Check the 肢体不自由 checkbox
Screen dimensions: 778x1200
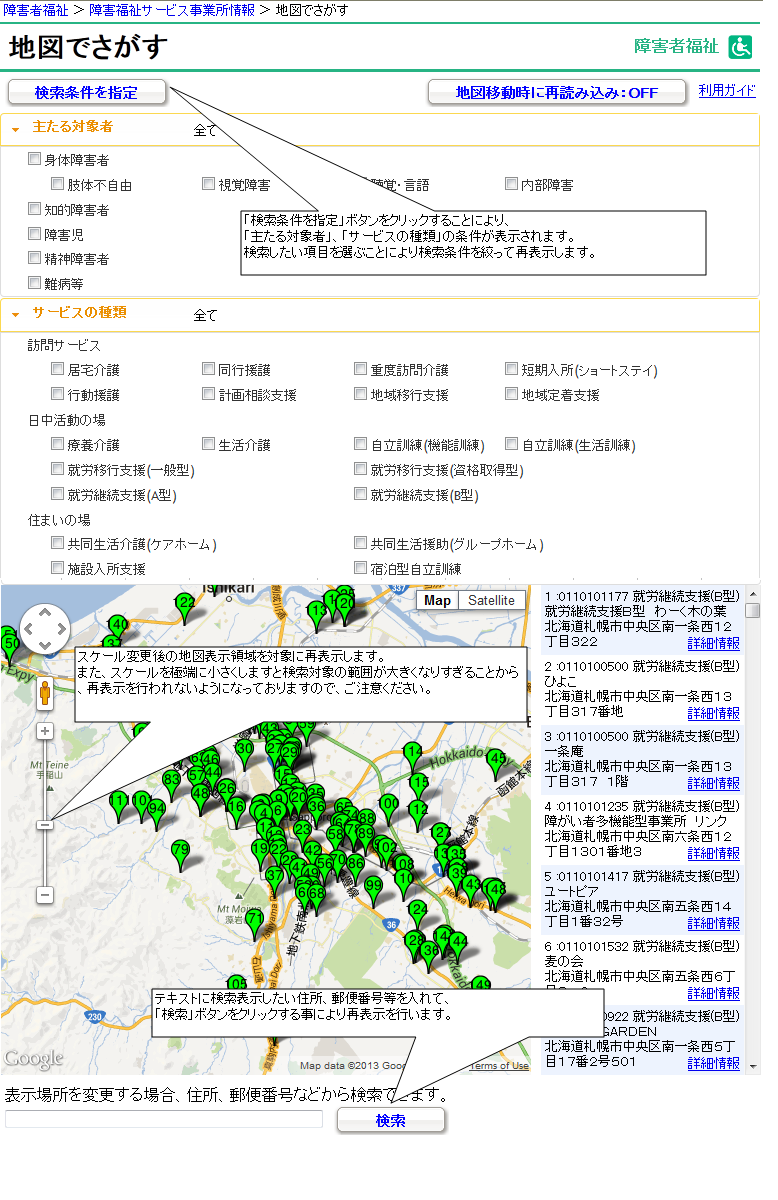58,184
